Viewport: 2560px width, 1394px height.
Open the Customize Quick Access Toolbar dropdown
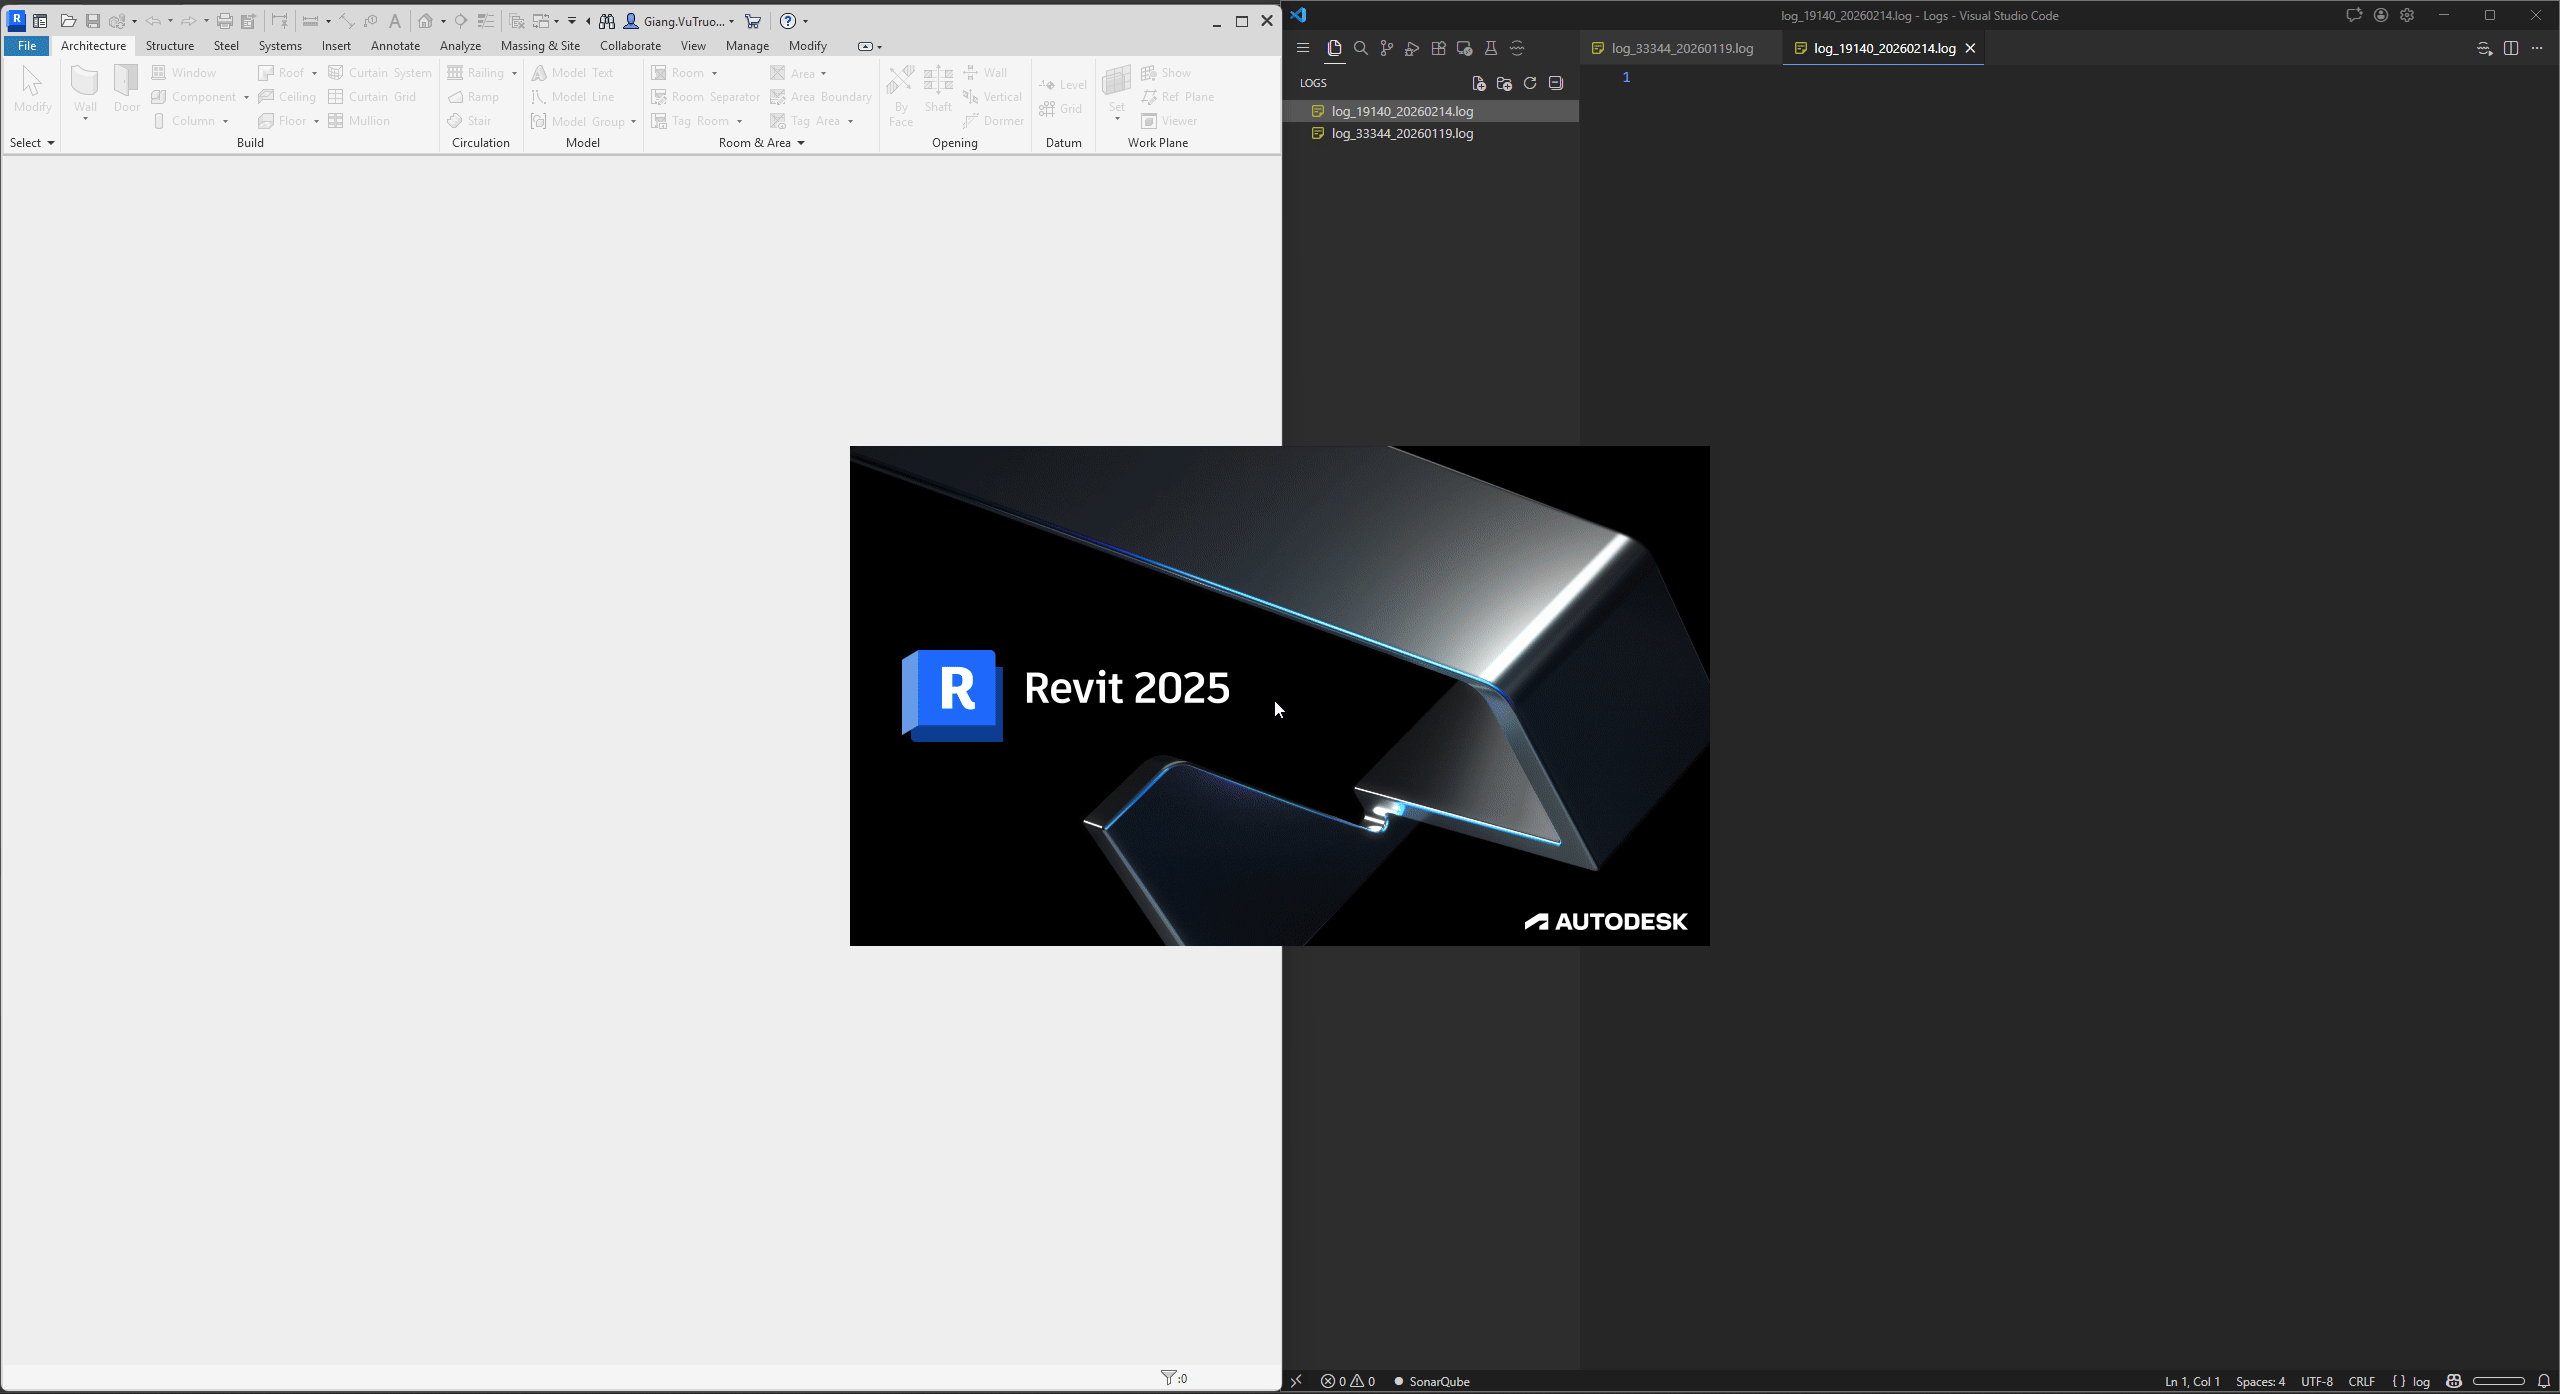[572, 21]
